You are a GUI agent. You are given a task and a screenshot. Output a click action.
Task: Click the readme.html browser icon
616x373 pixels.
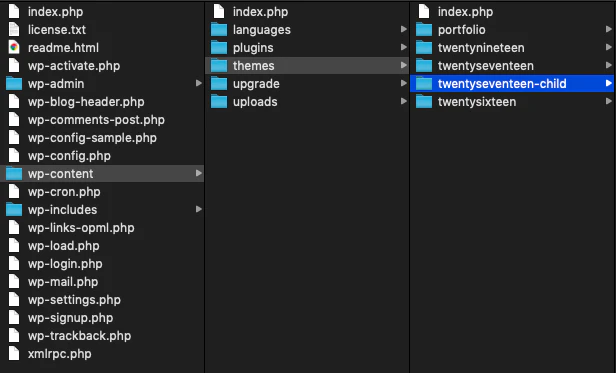(x=14, y=48)
